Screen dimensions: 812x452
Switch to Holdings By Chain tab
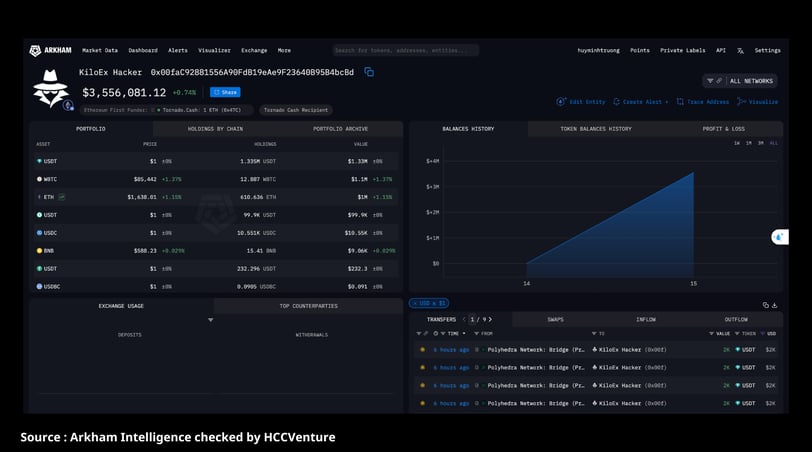click(215, 128)
